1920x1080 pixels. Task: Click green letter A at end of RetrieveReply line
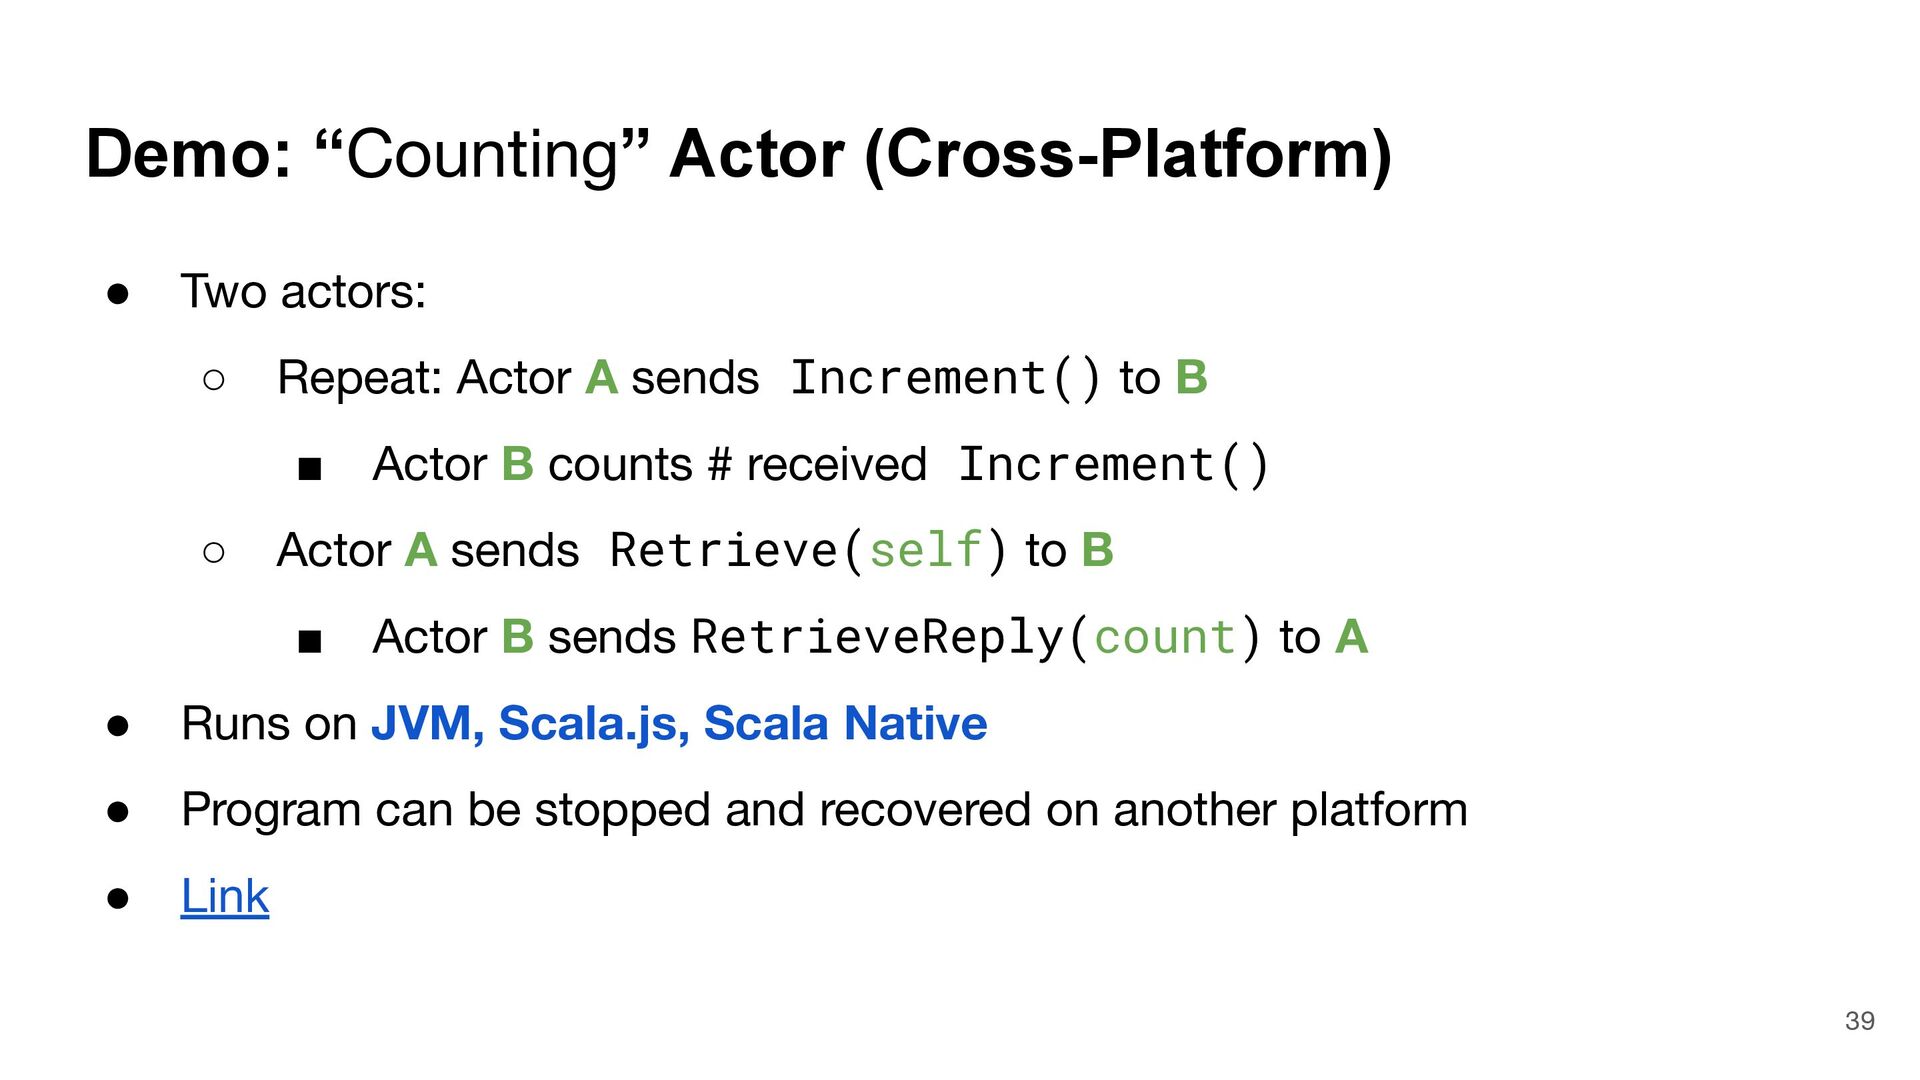coord(1351,637)
